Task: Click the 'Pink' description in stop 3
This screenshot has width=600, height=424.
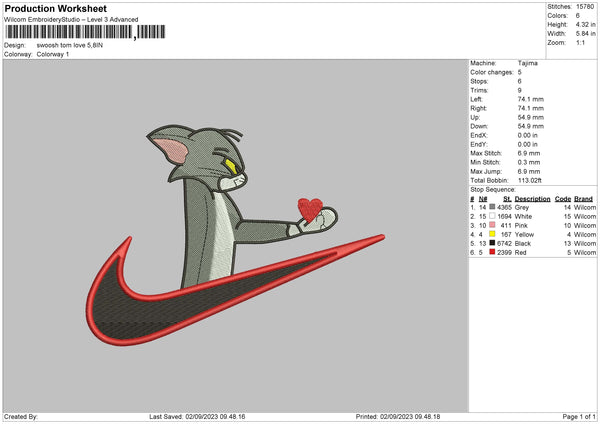Action: tap(521, 225)
